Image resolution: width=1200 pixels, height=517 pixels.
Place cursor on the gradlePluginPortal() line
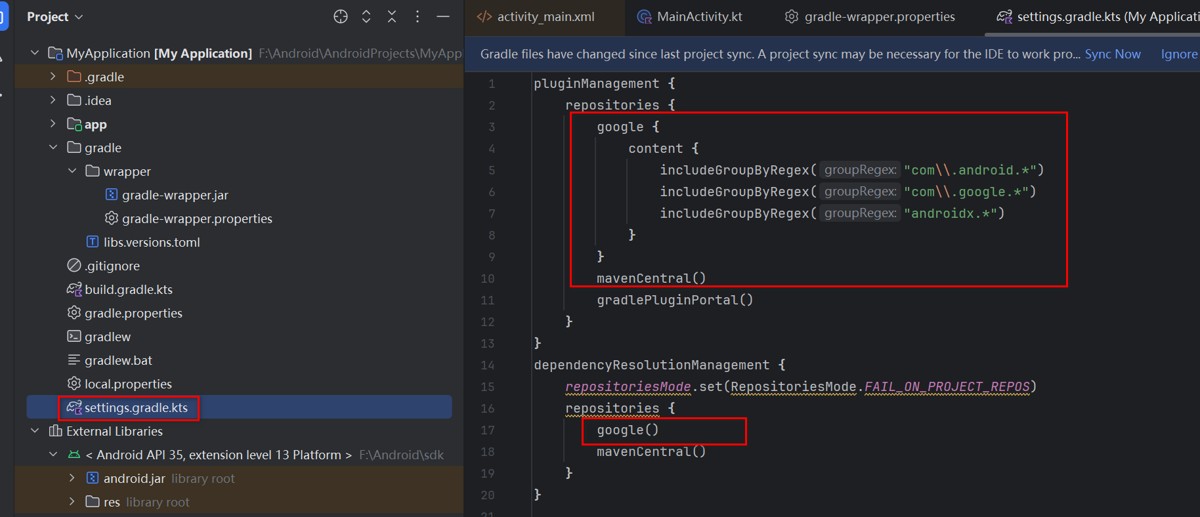coord(675,300)
